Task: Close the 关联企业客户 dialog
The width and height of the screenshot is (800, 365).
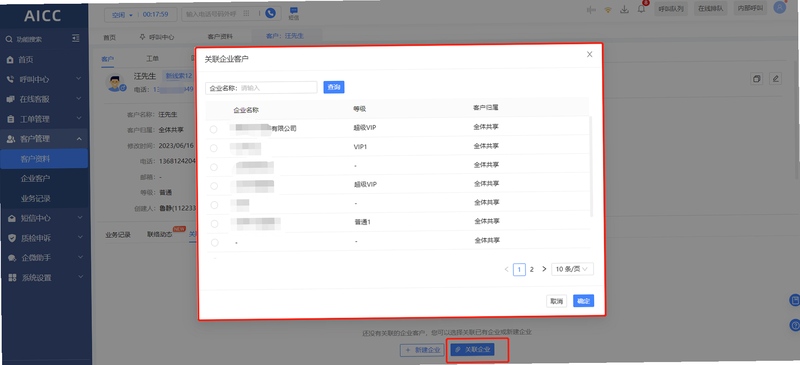Action: [589, 54]
